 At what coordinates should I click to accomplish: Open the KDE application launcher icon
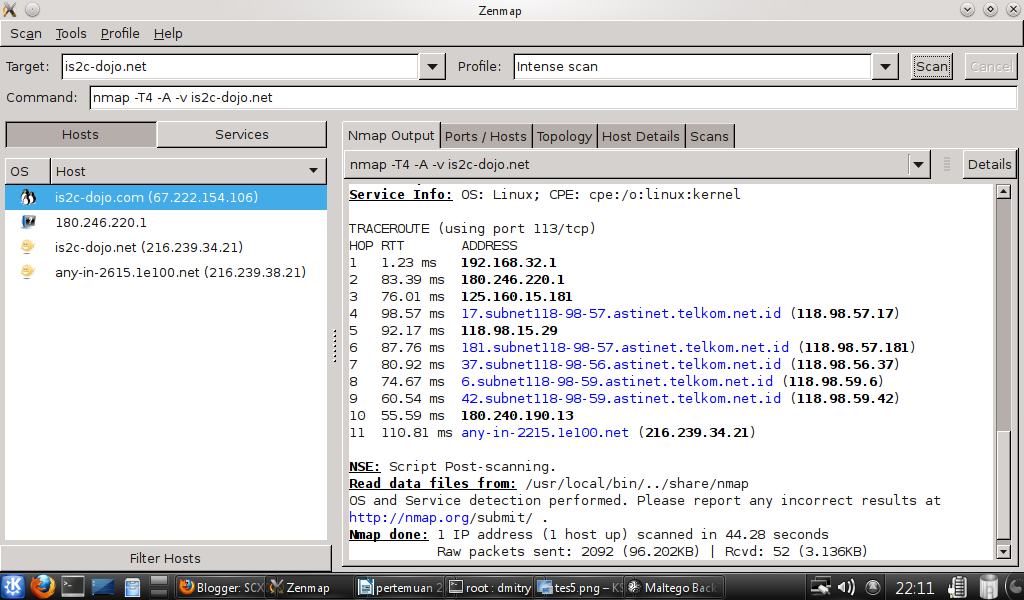tap(12, 586)
